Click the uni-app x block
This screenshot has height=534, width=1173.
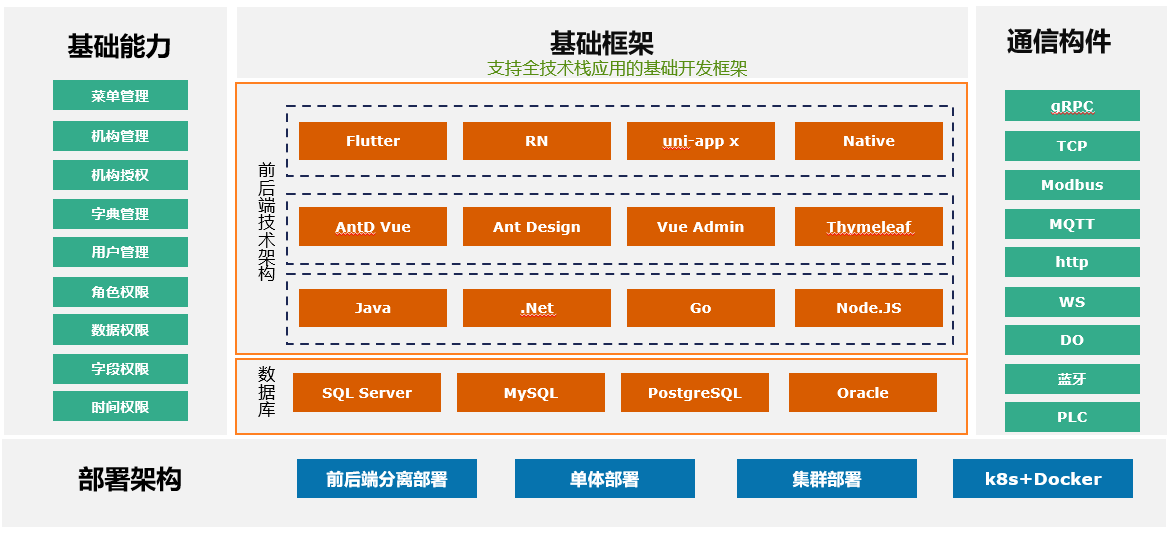point(700,141)
